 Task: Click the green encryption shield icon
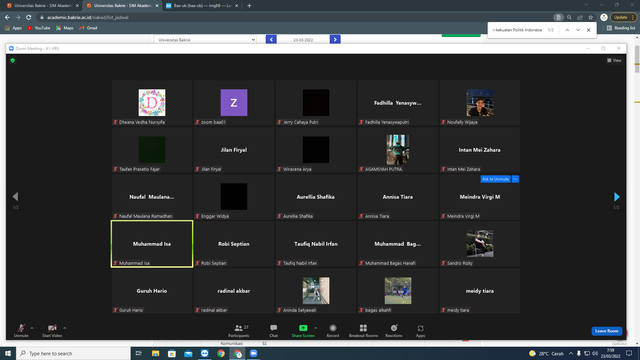pyautogui.click(x=13, y=60)
